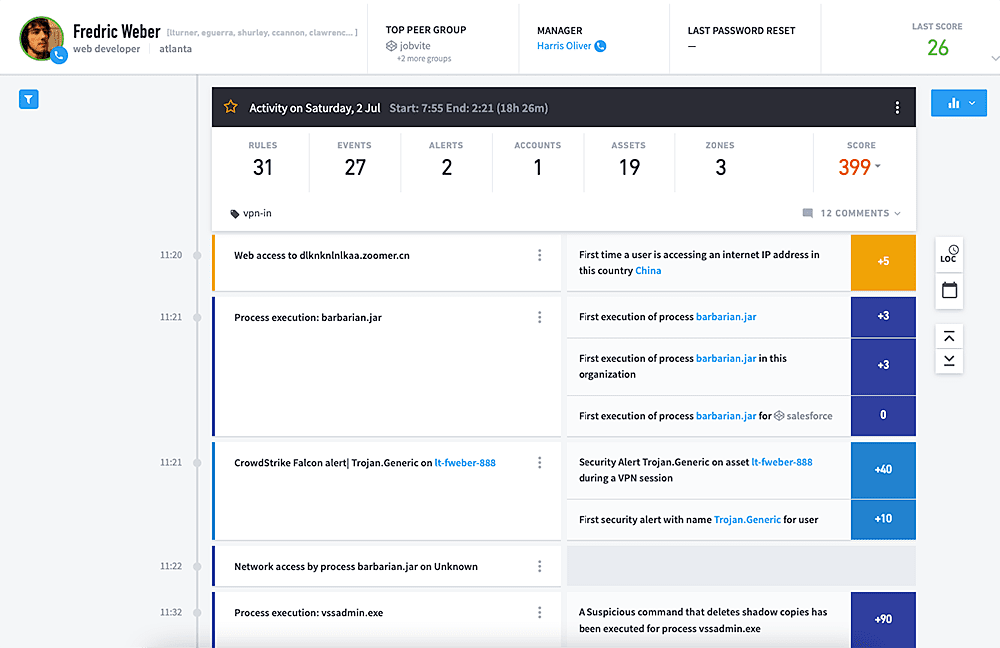The image size is (1000, 648).
Task: Open menu for Web access zoomer.cn event
Action: [x=540, y=255]
